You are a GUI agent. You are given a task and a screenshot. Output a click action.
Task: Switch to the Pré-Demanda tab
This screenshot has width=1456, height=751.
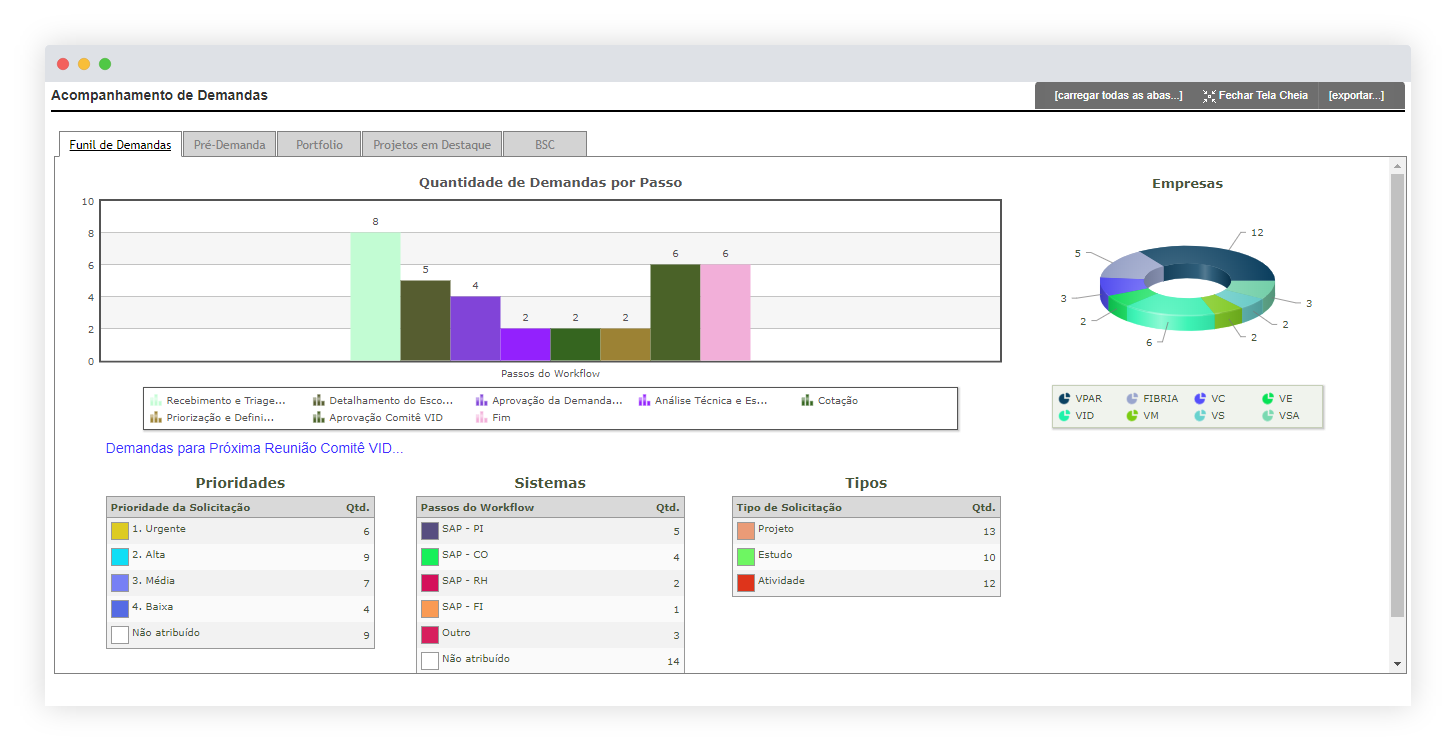[x=229, y=143]
